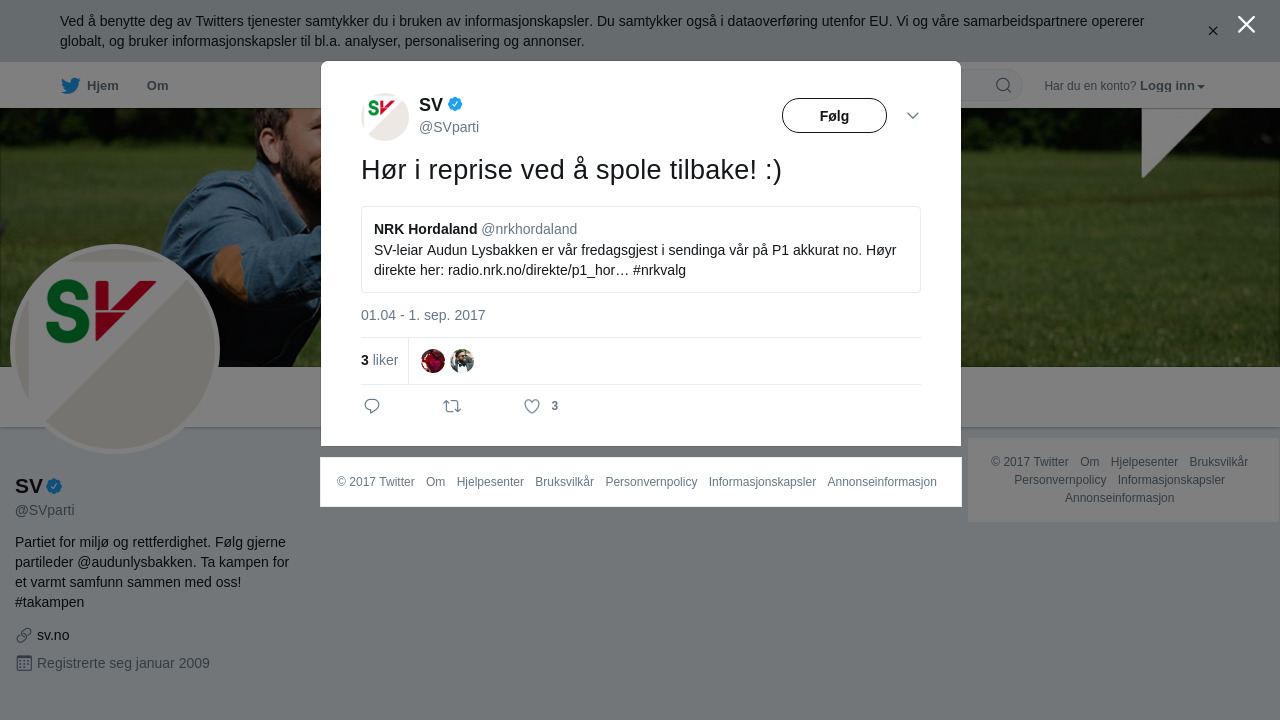
Task: Click SV avatar in tweet header
Action: coord(385,117)
